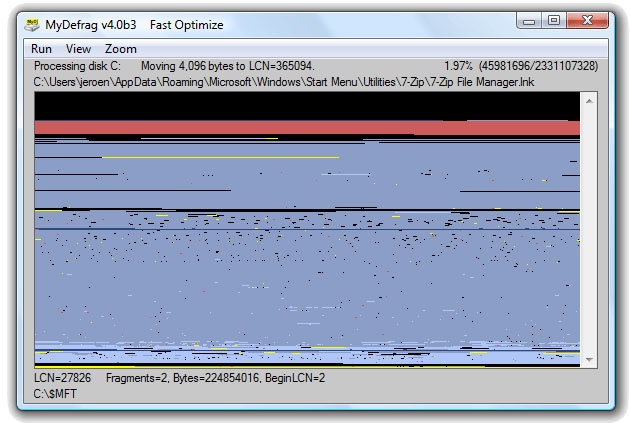Click the vertical scrollbar track of disk map
630x423 pixels.
(x=589, y=230)
